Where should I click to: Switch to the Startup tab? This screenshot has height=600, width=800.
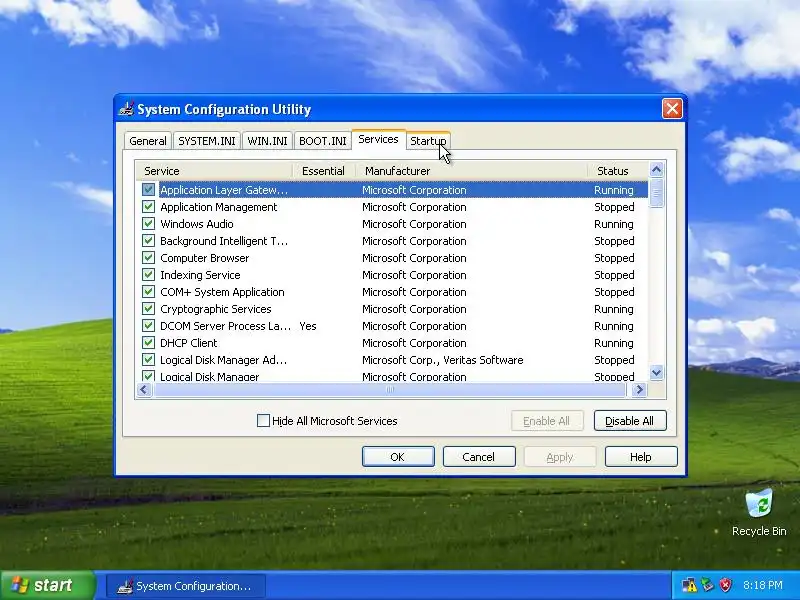pyautogui.click(x=428, y=141)
